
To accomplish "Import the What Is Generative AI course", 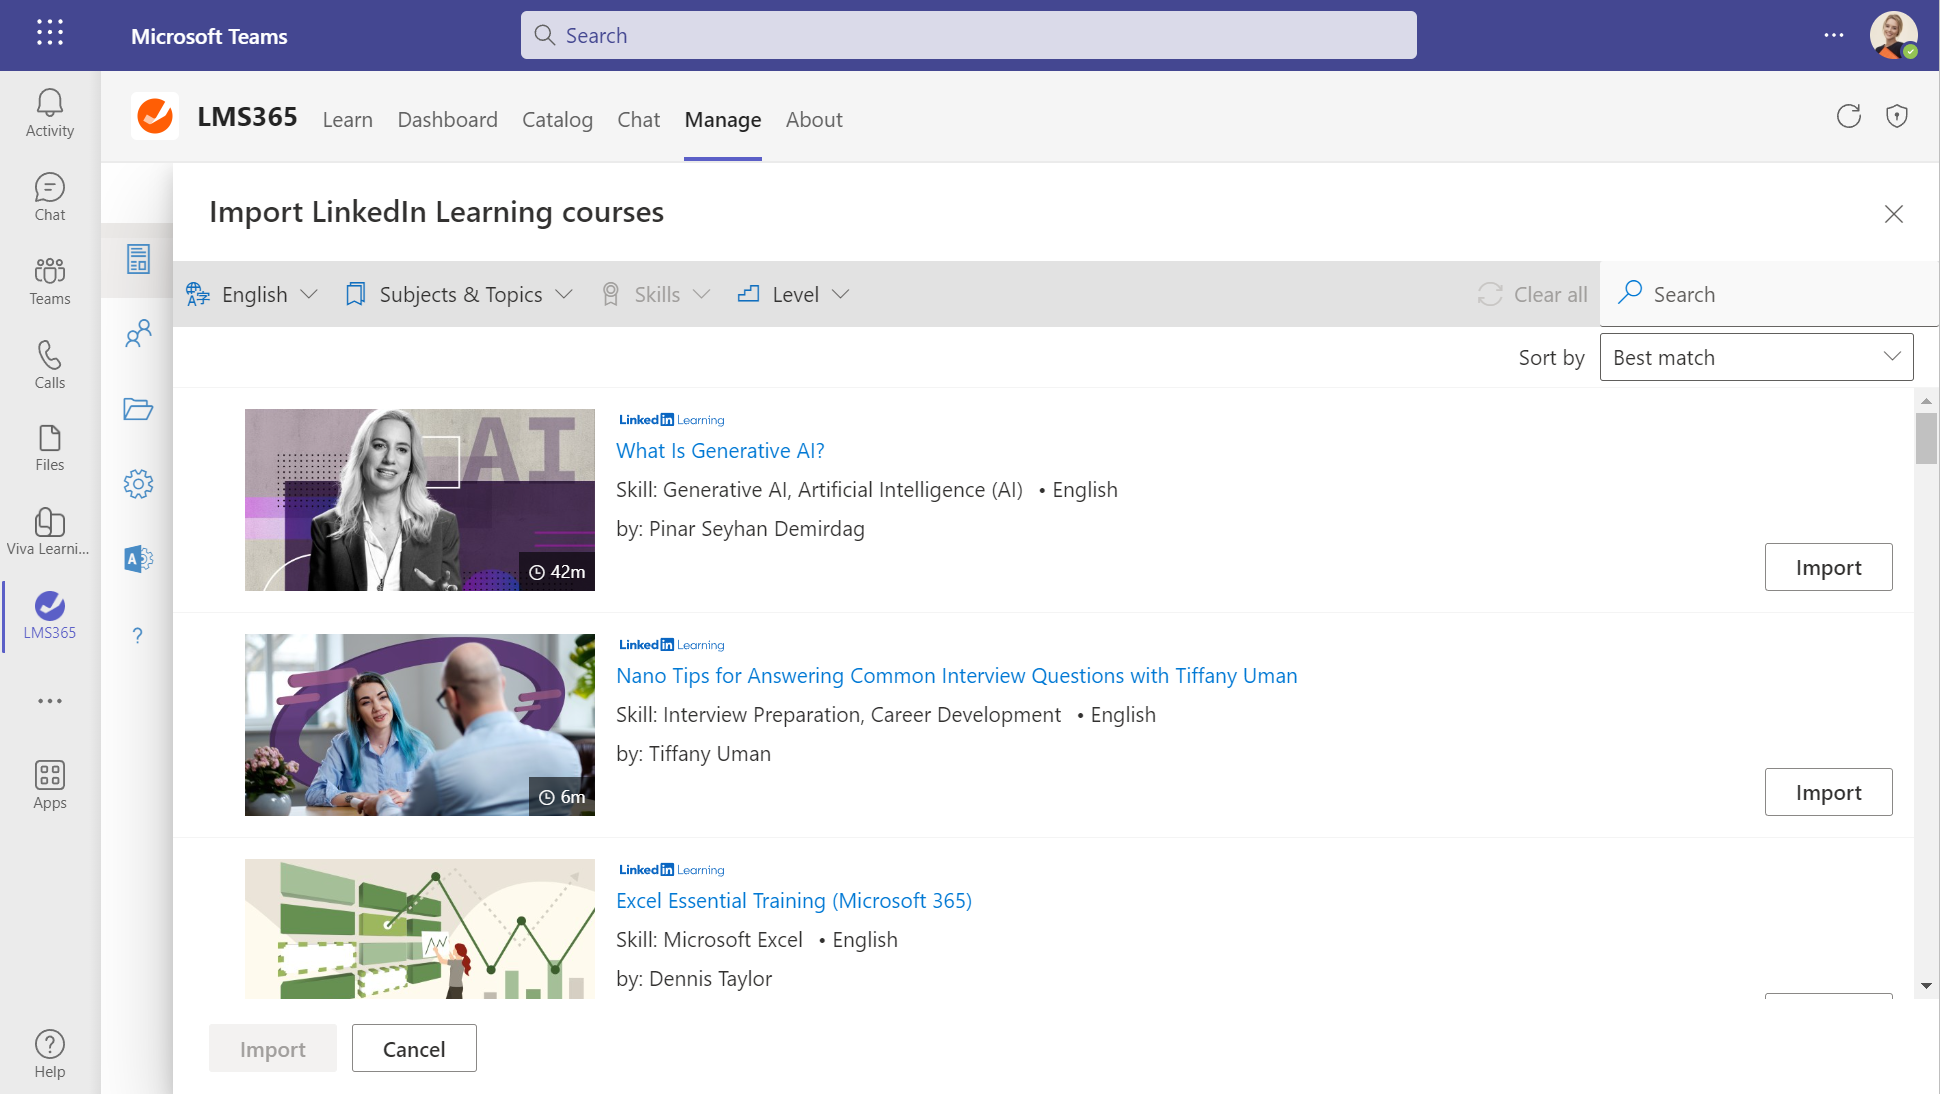I will pyautogui.click(x=1827, y=567).
